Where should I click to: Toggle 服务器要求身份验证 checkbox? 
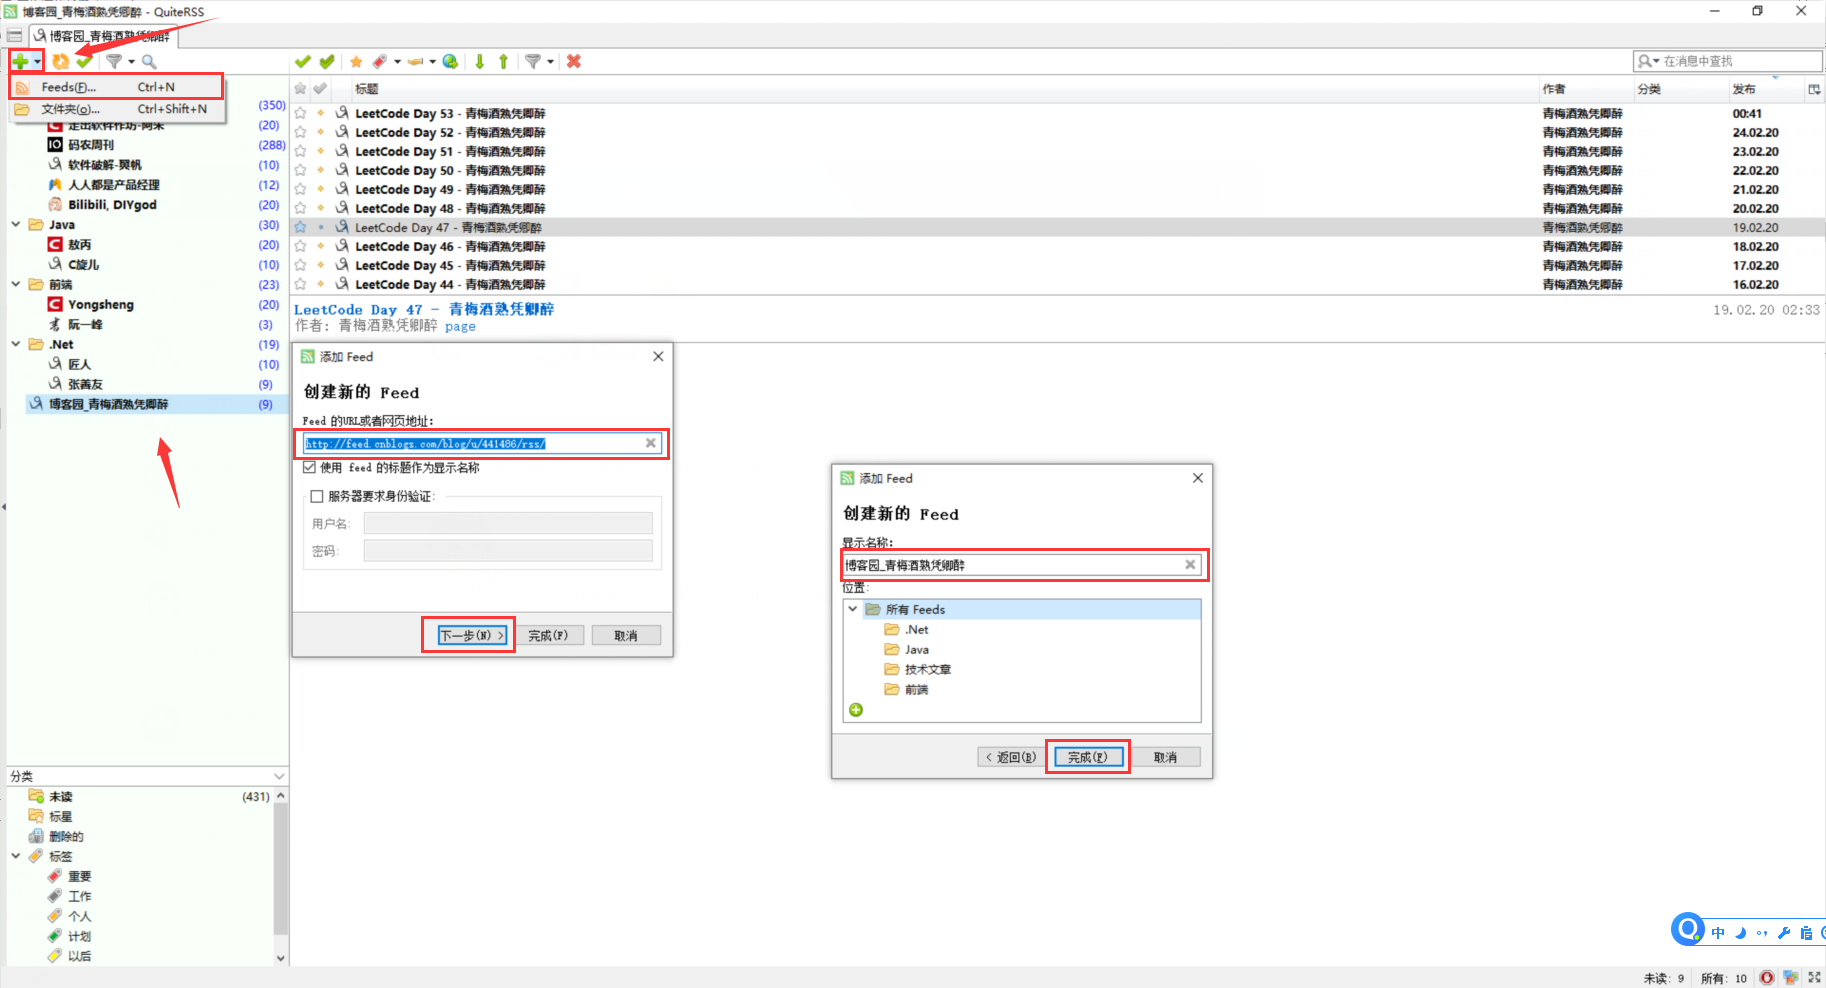(317, 496)
